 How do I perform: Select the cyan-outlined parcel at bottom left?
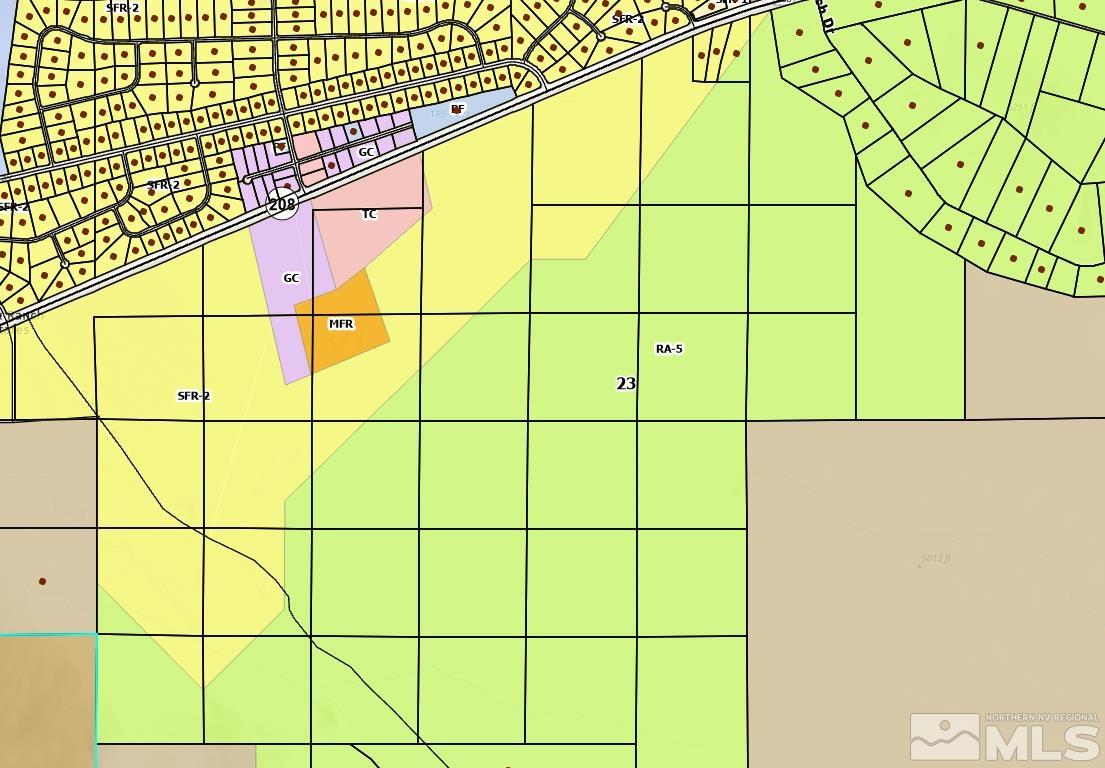(x=47, y=700)
